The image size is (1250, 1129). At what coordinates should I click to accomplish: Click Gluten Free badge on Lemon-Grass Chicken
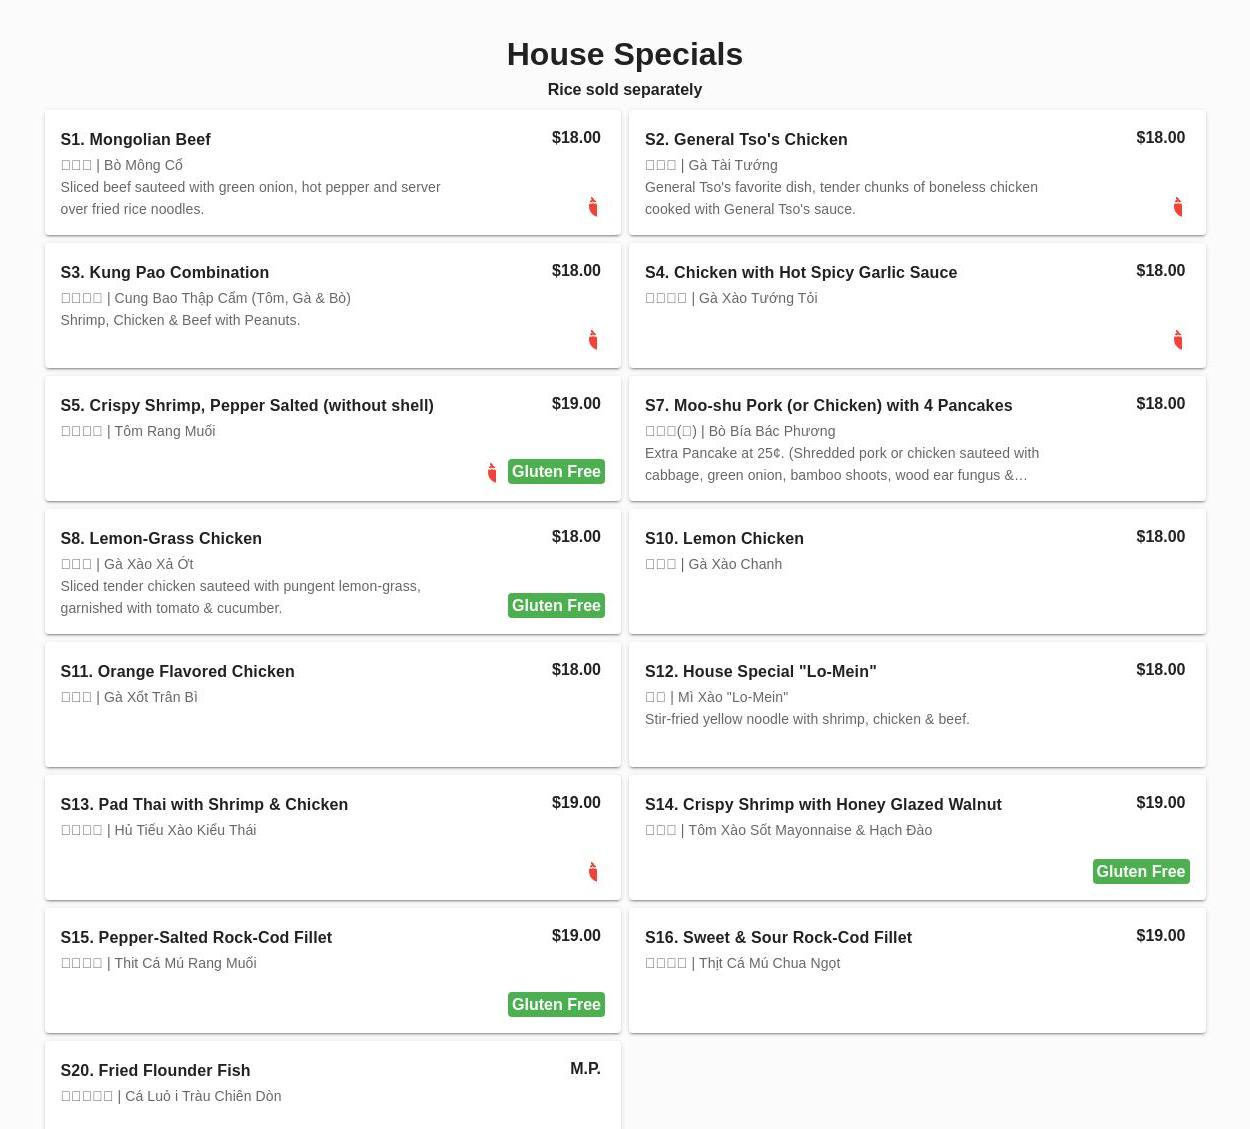(x=556, y=605)
